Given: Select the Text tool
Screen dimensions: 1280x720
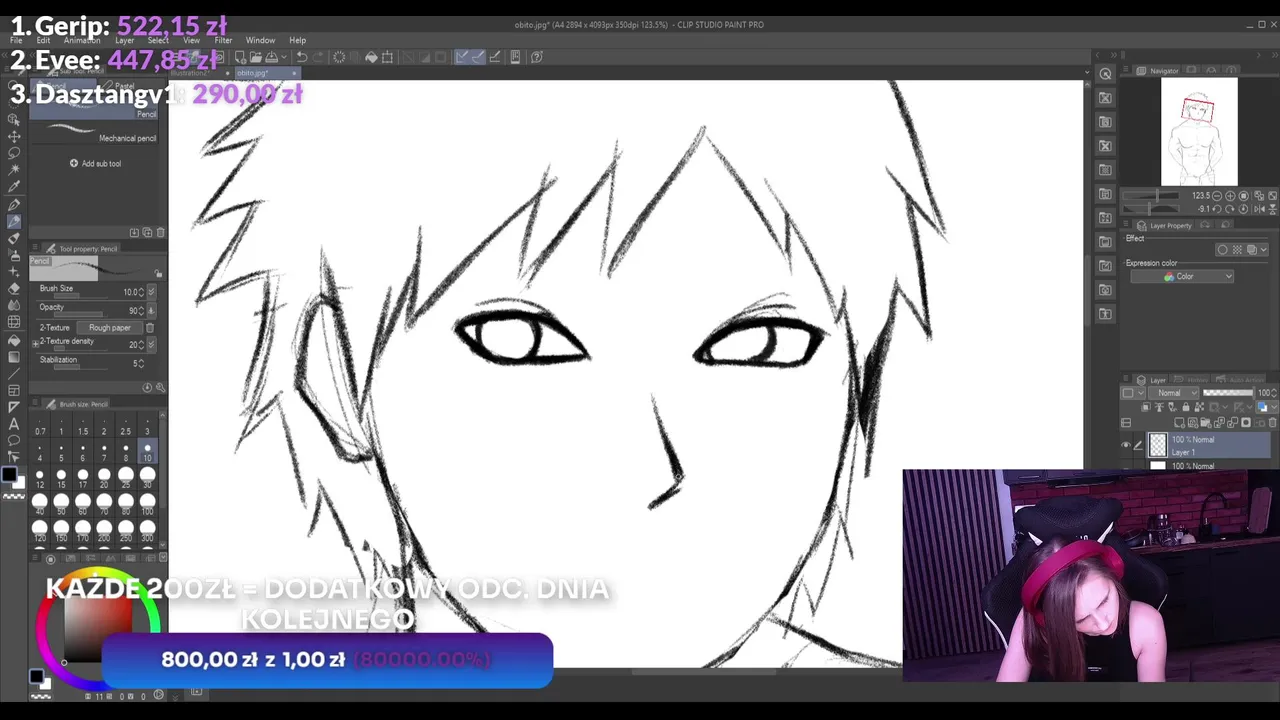Looking at the screenshot, I should point(14,424).
